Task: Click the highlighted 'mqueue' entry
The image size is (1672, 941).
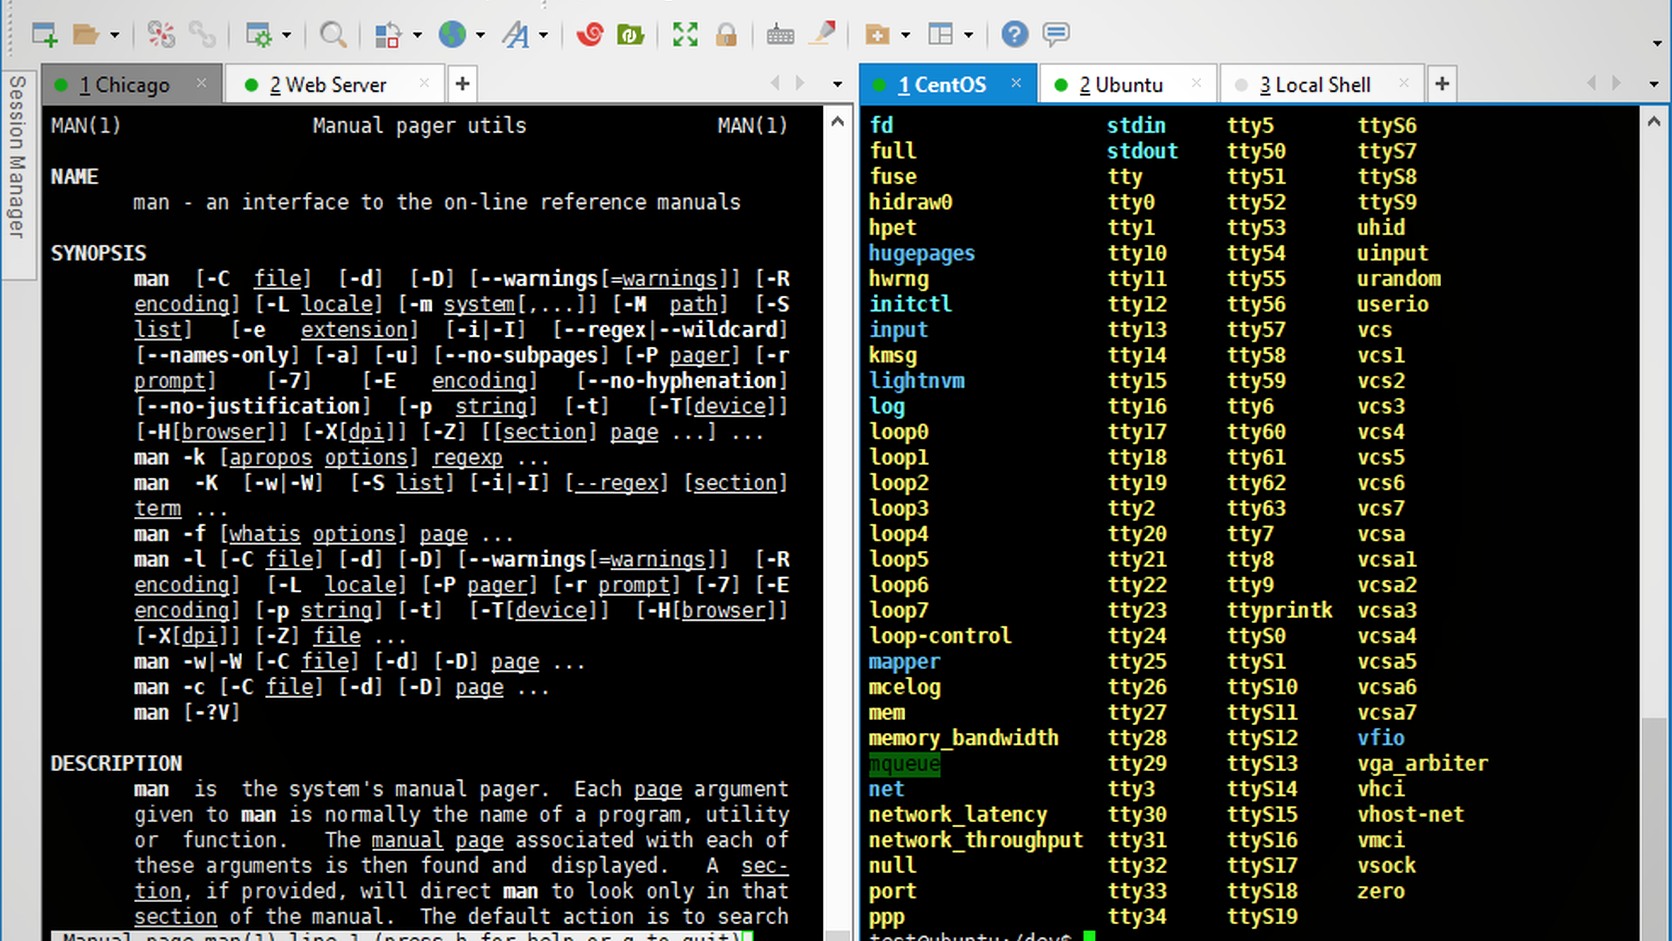Action: point(904,764)
